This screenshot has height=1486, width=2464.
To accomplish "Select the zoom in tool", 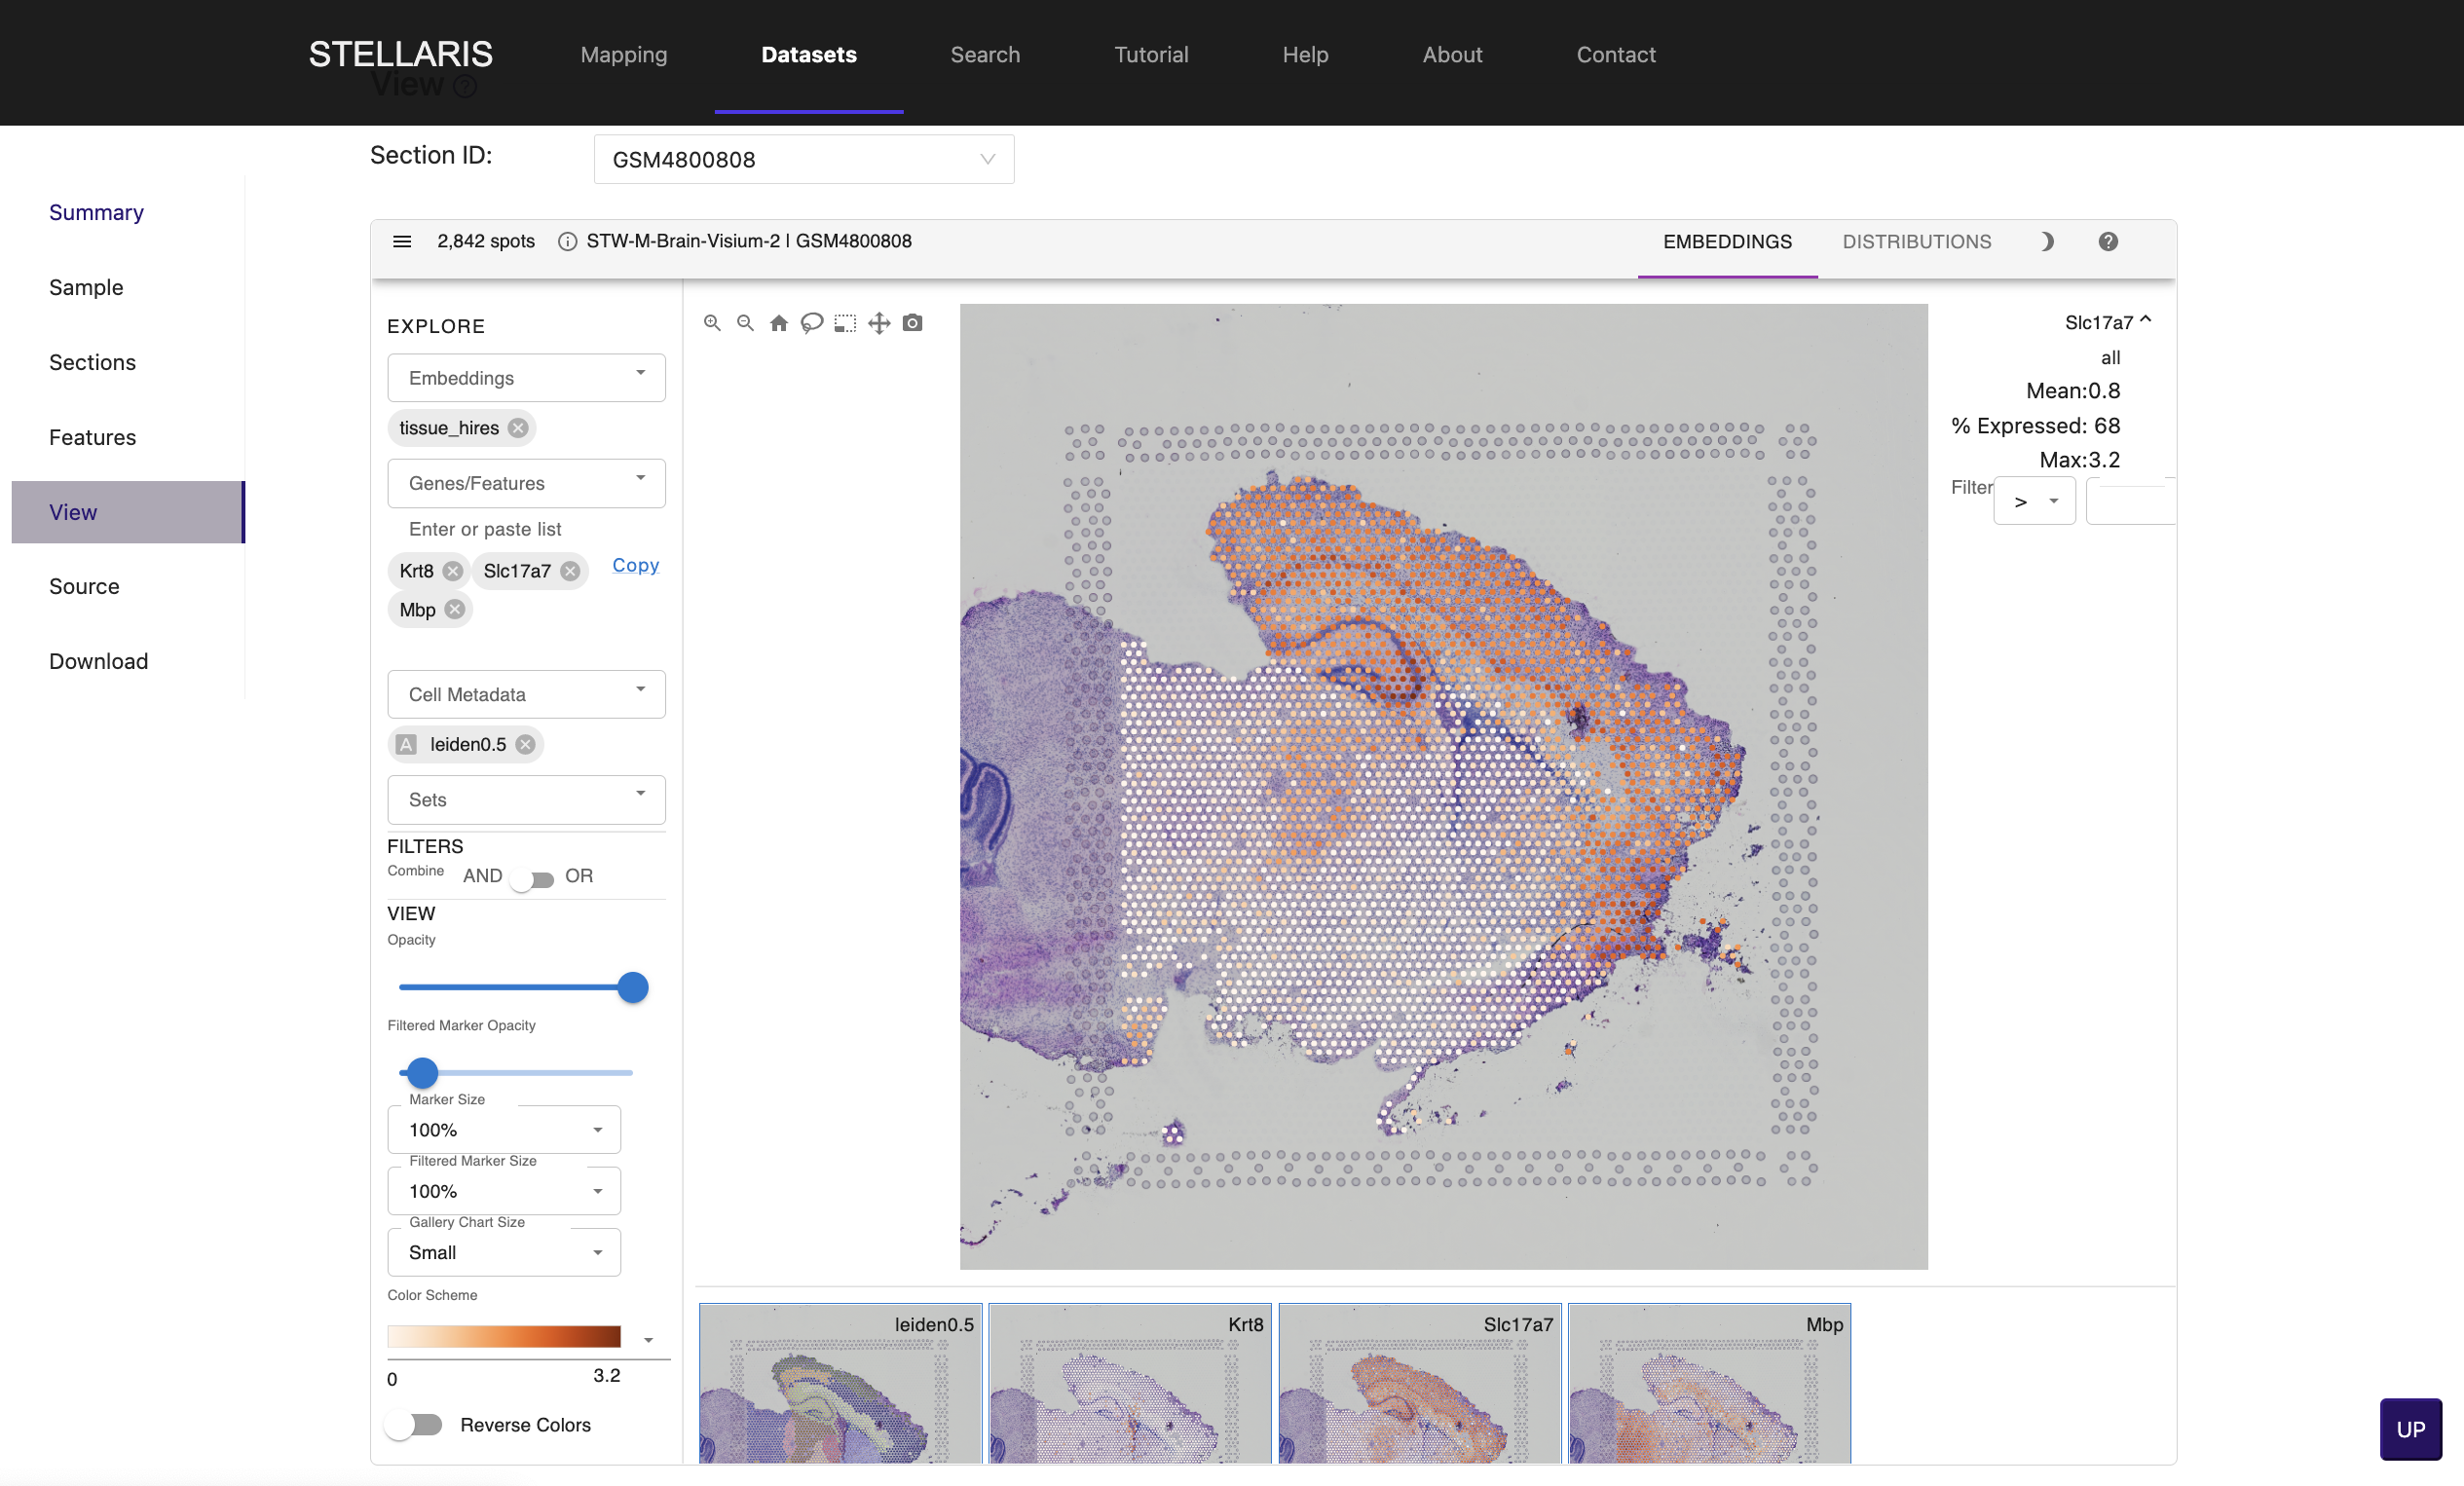I will [712, 322].
